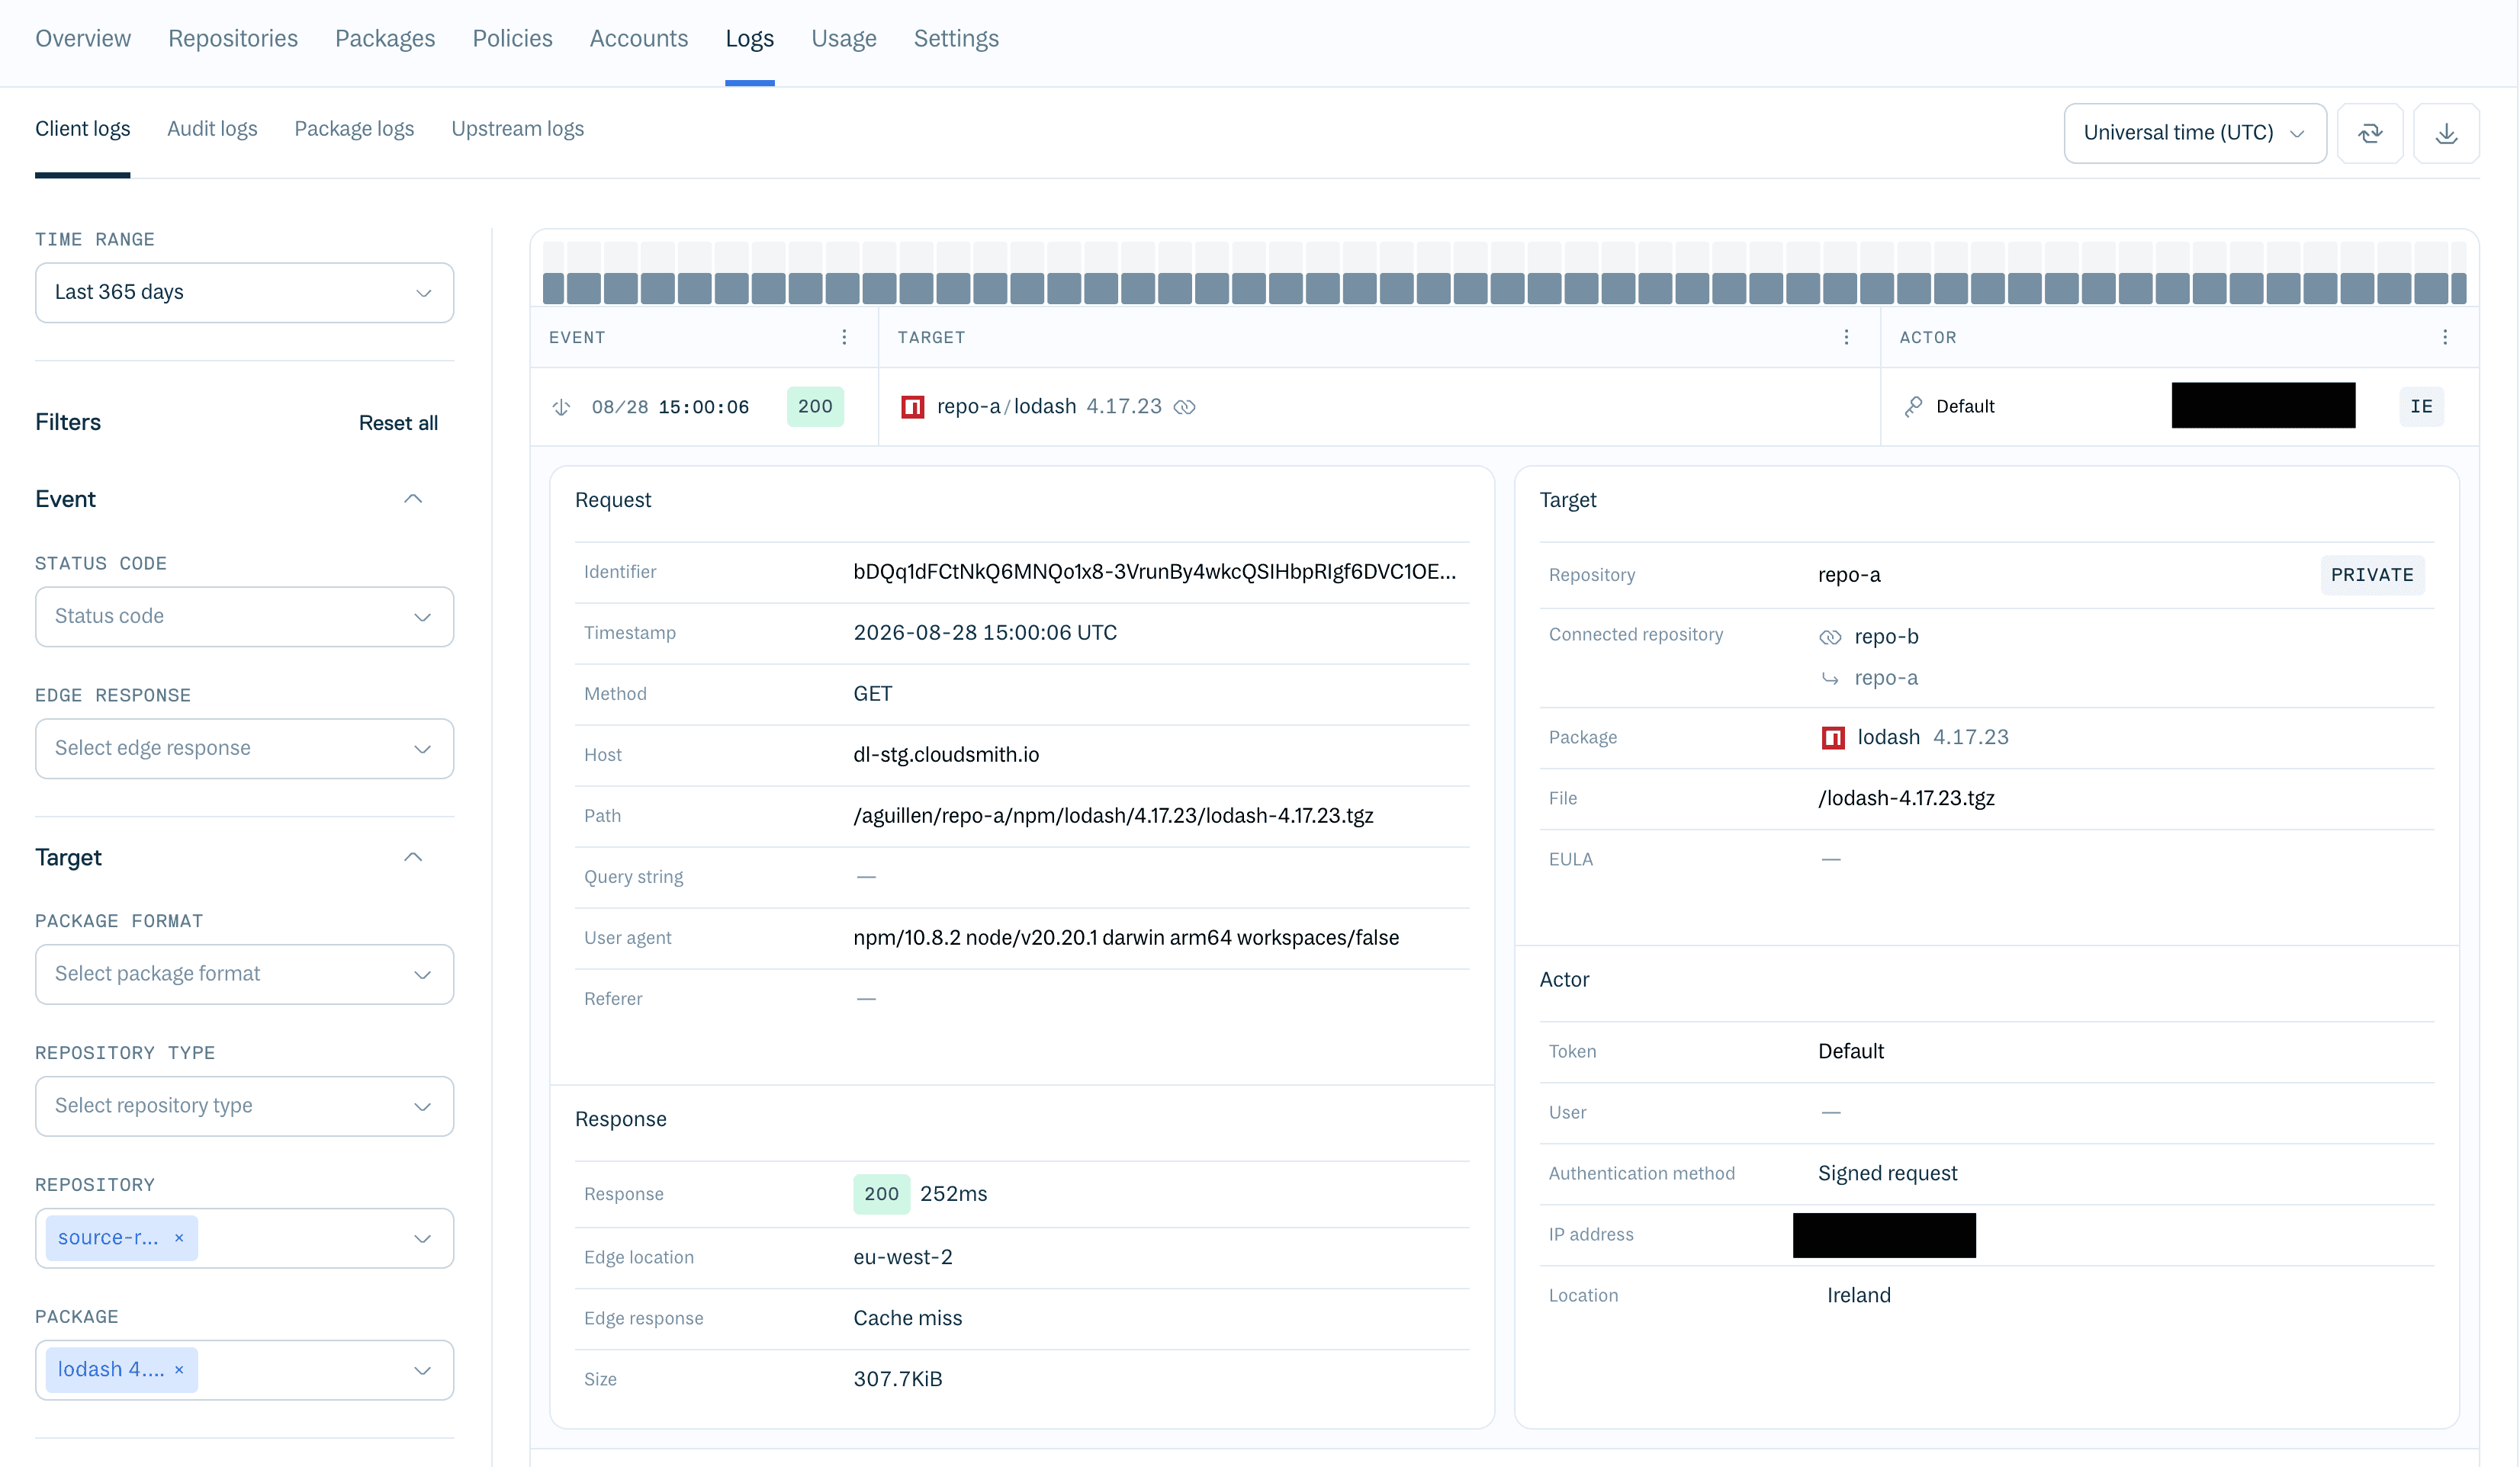
Task: Click the key icon next to Default actor
Action: [1913, 406]
